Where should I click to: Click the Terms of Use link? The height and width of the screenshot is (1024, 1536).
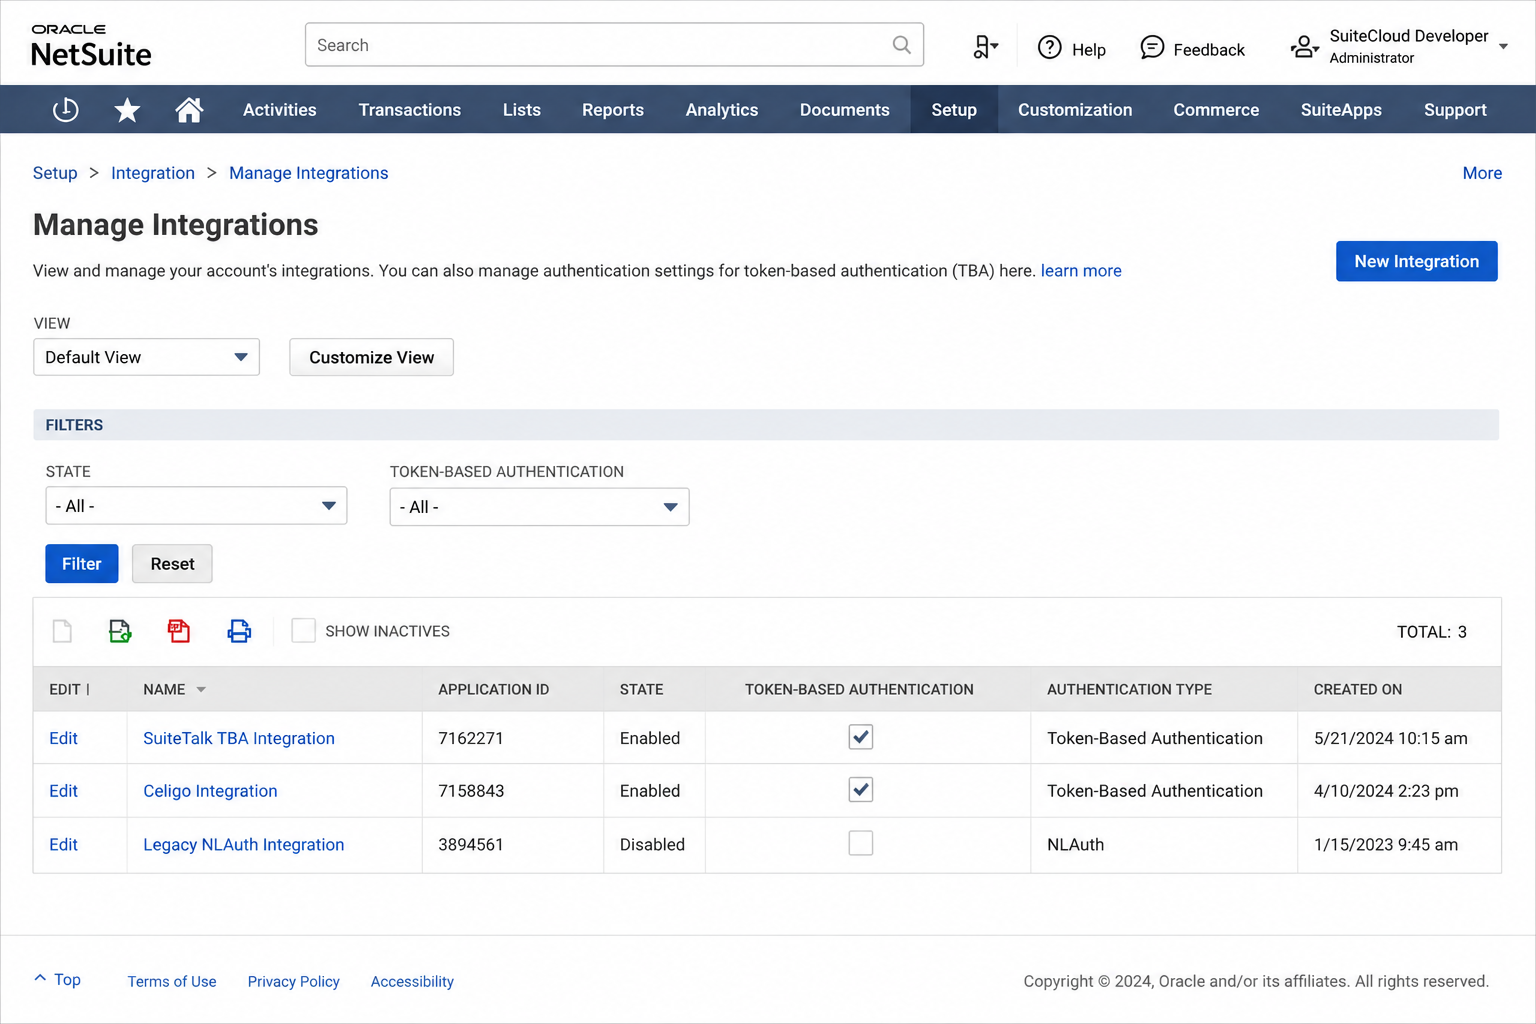pyautogui.click(x=172, y=982)
